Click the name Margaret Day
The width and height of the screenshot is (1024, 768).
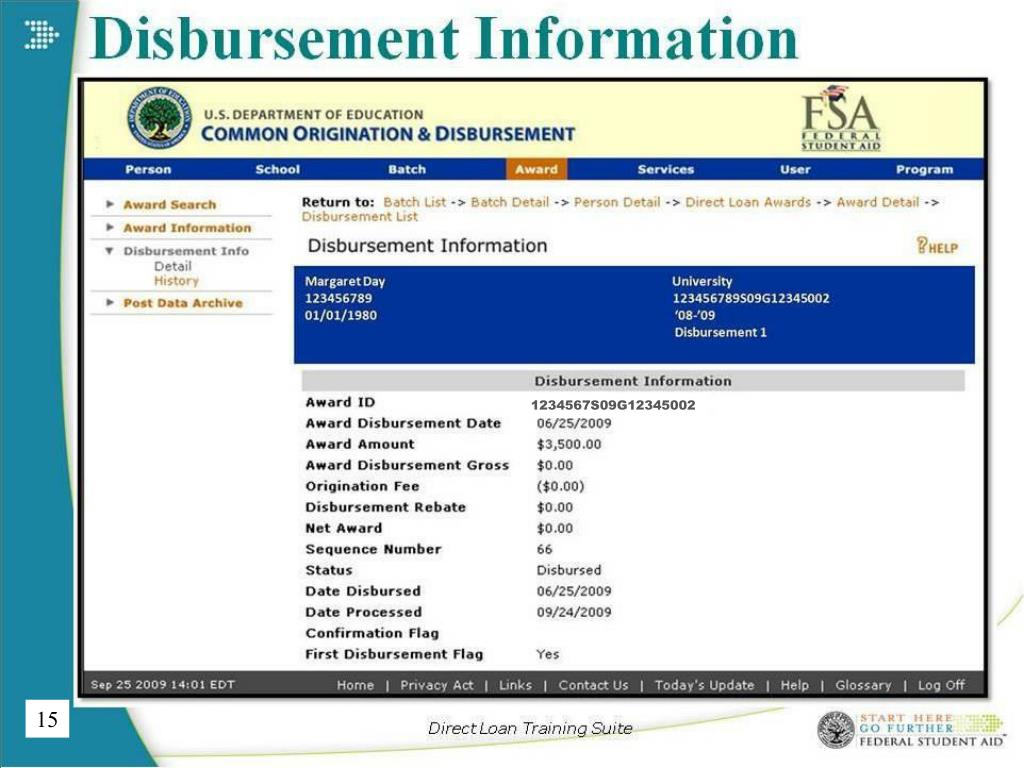(x=345, y=281)
